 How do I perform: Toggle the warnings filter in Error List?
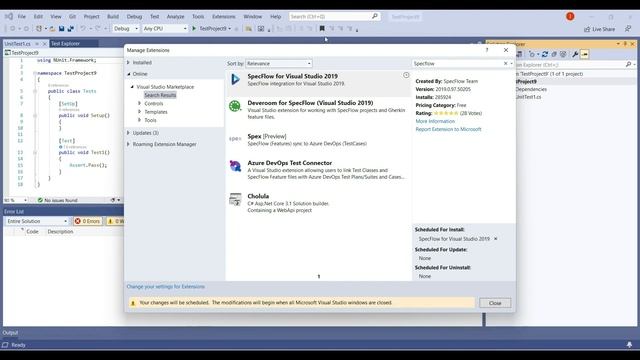(115, 221)
